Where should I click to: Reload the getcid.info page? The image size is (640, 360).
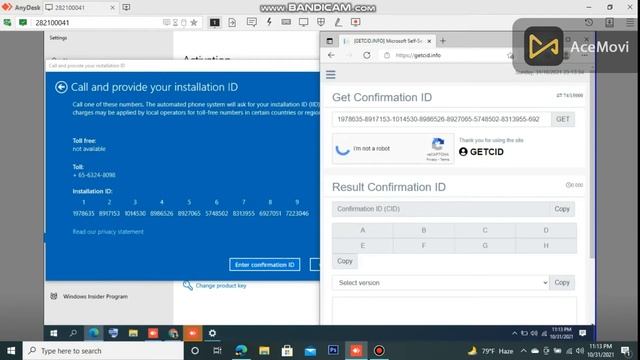pyautogui.click(x=367, y=55)
